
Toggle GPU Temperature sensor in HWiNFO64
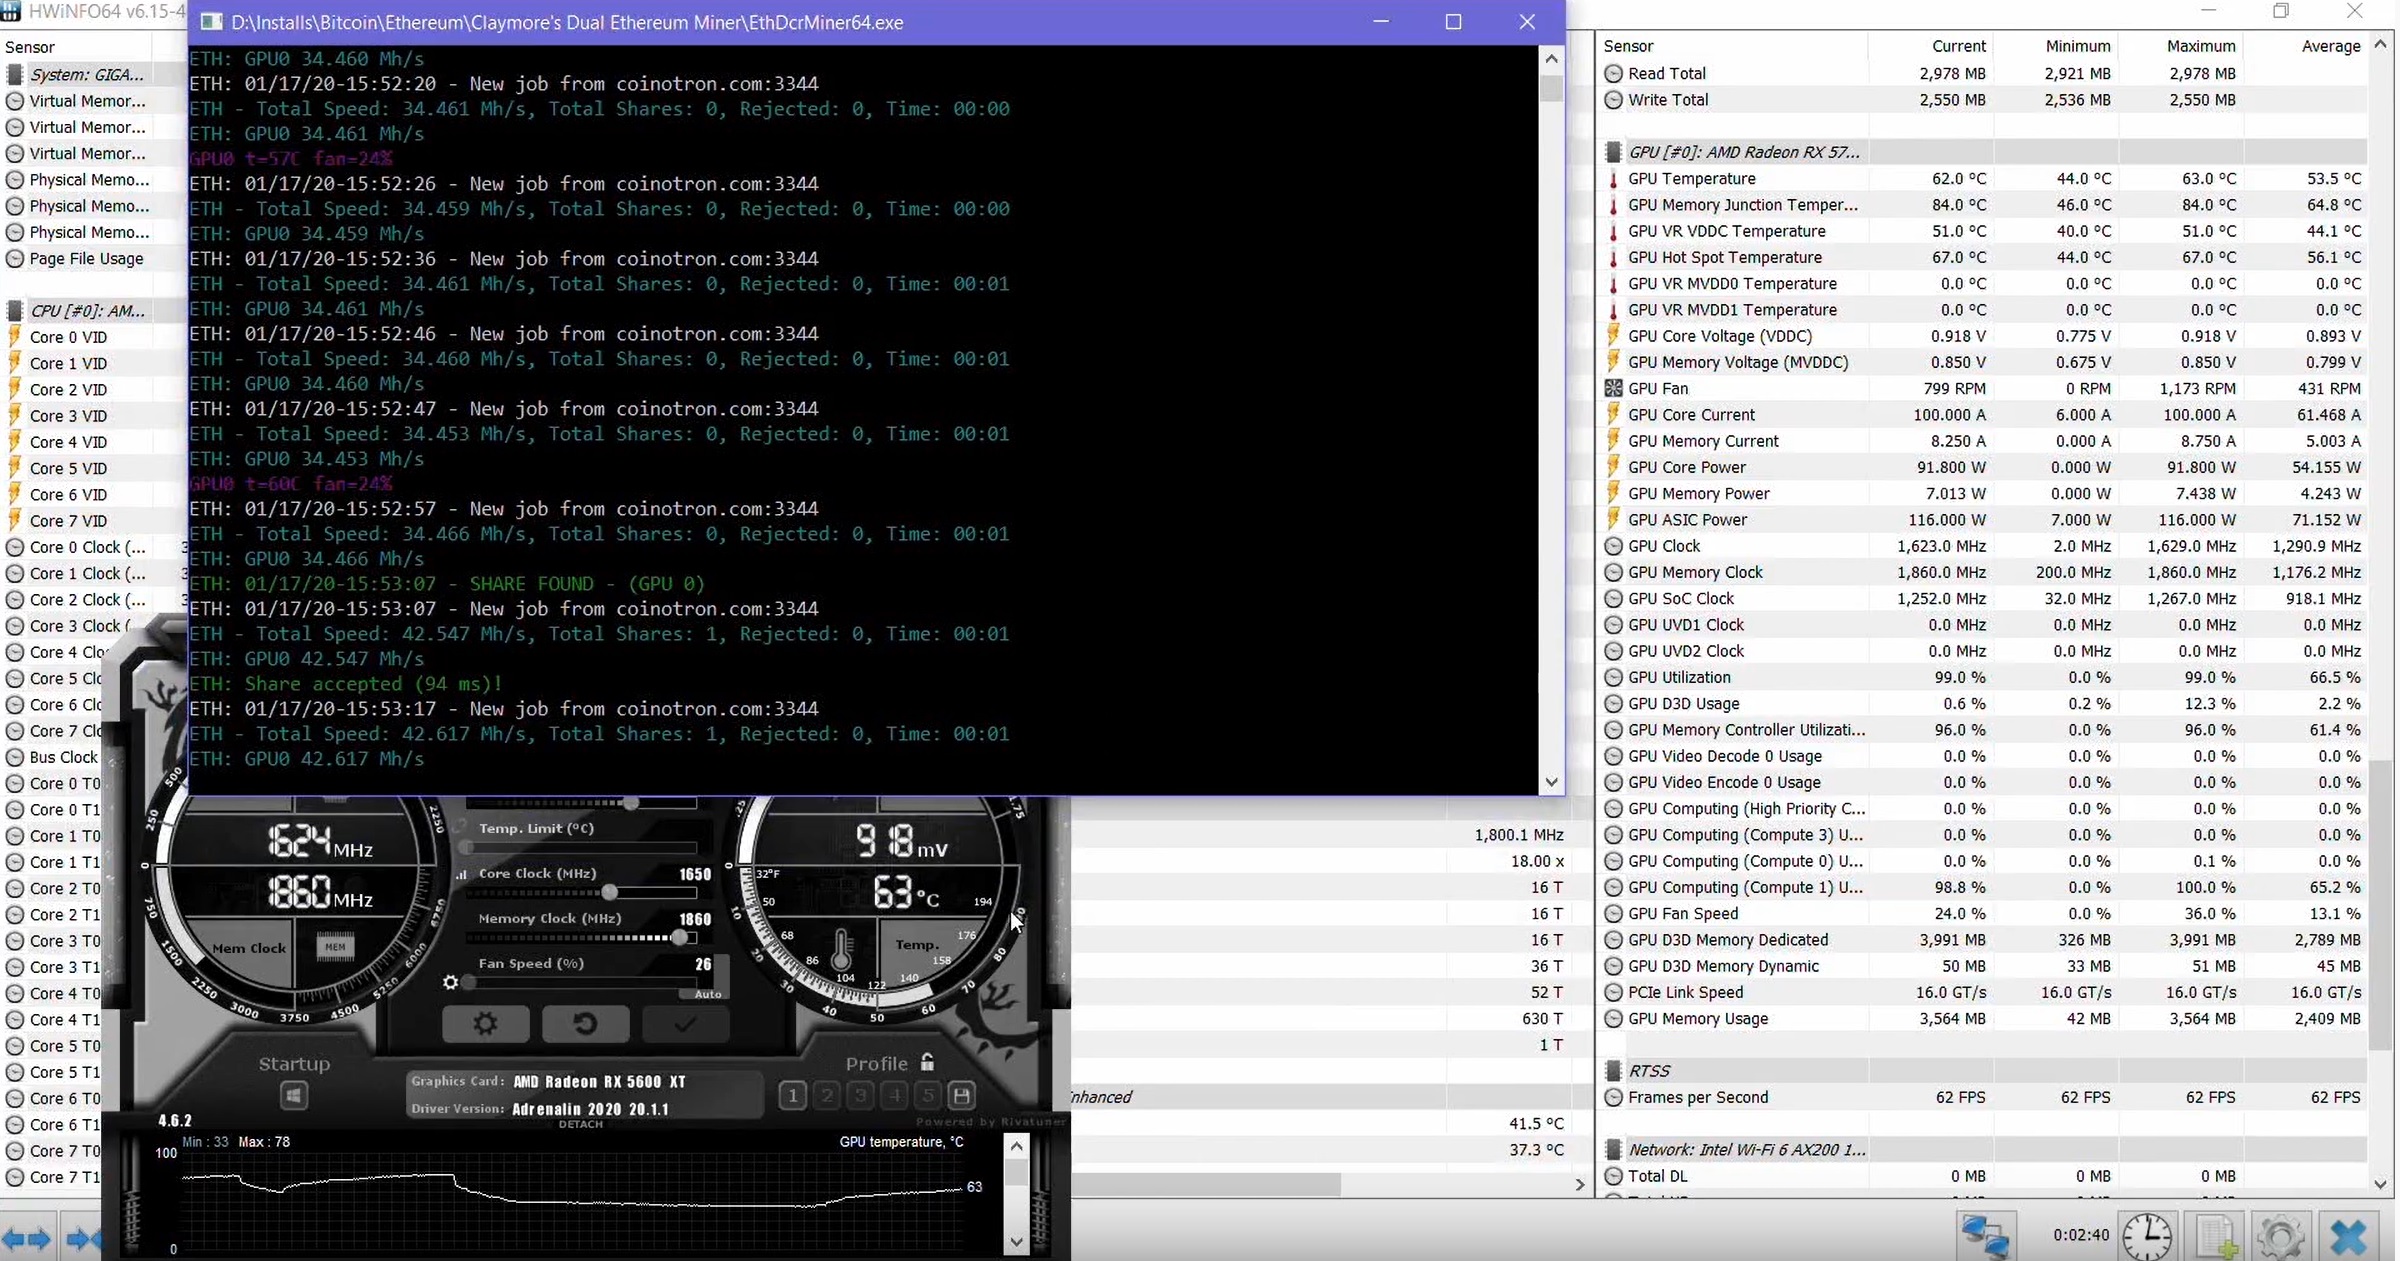click(1689, 178)
